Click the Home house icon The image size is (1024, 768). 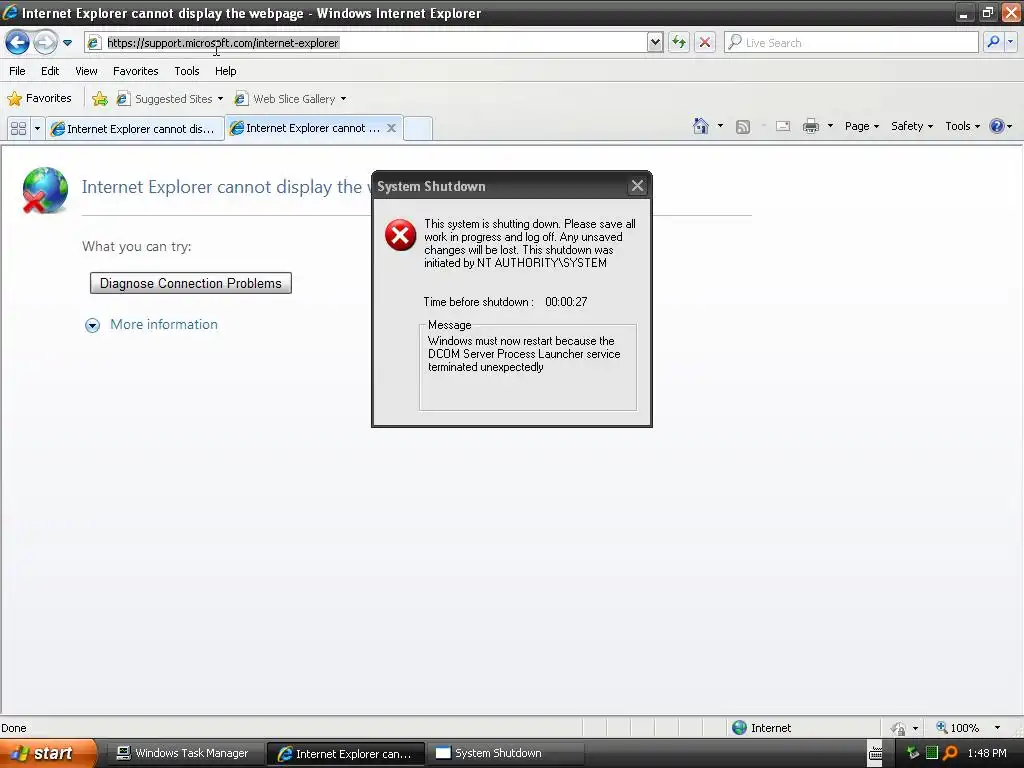coord(701,126)
